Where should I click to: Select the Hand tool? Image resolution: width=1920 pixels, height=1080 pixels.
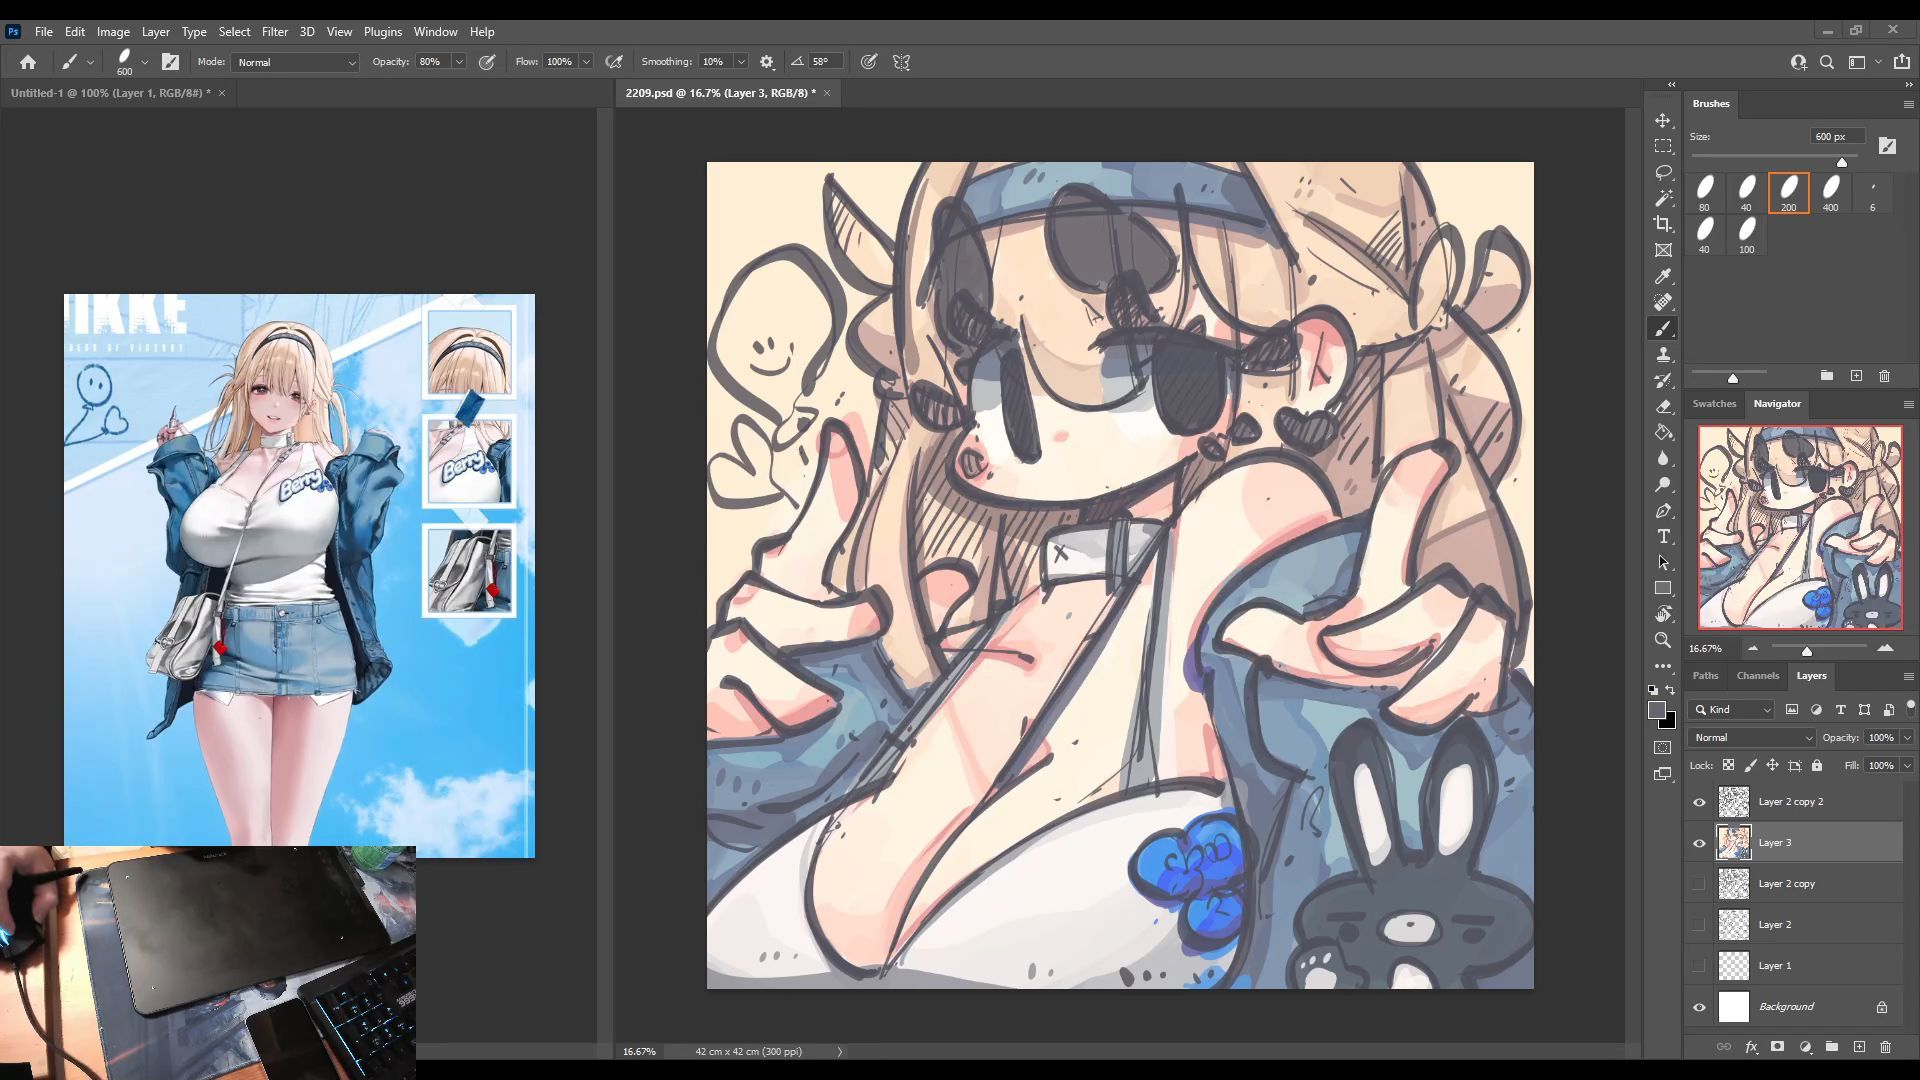tap(1663, 614)
